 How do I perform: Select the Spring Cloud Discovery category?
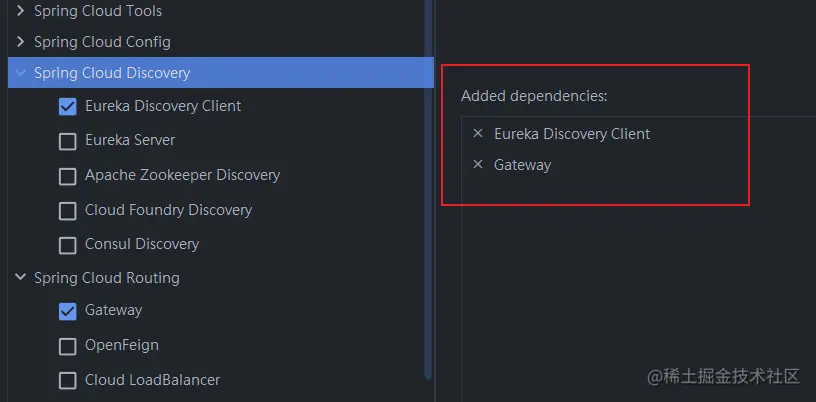tap(112, 73)
